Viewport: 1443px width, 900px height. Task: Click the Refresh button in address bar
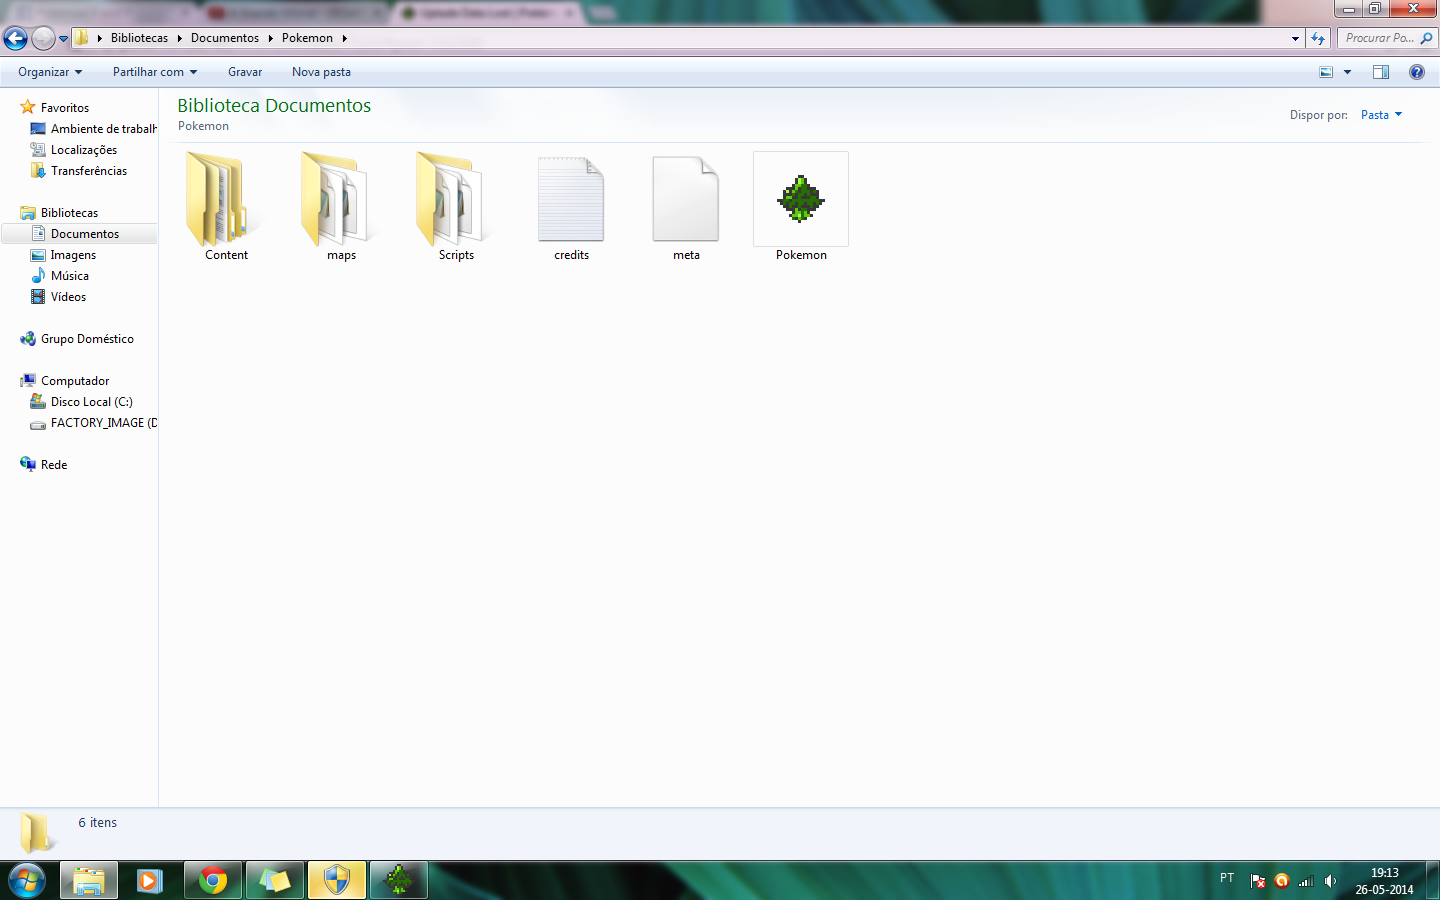coord(1318,38)
